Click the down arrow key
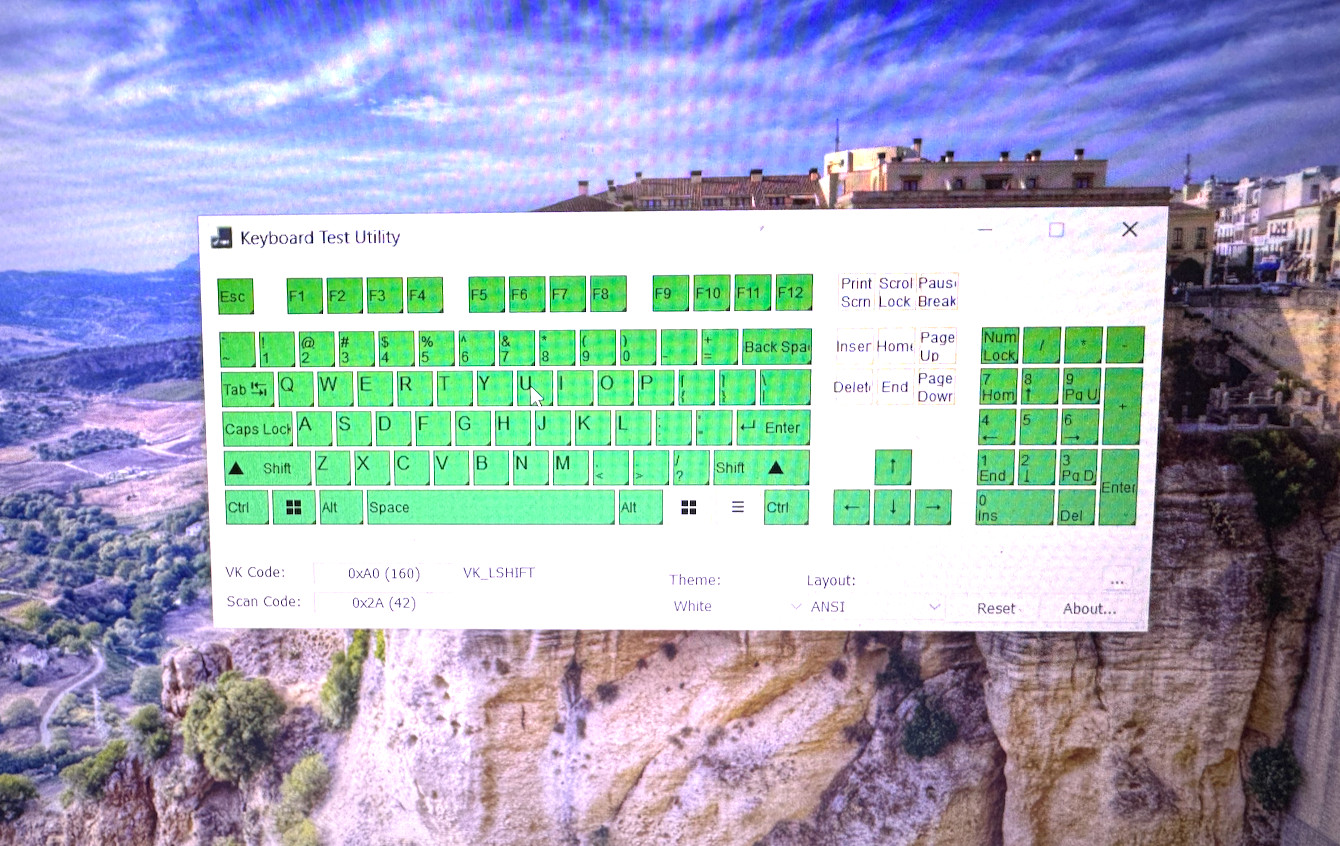This screenshot has height=846, width=1340. (892, 507)
